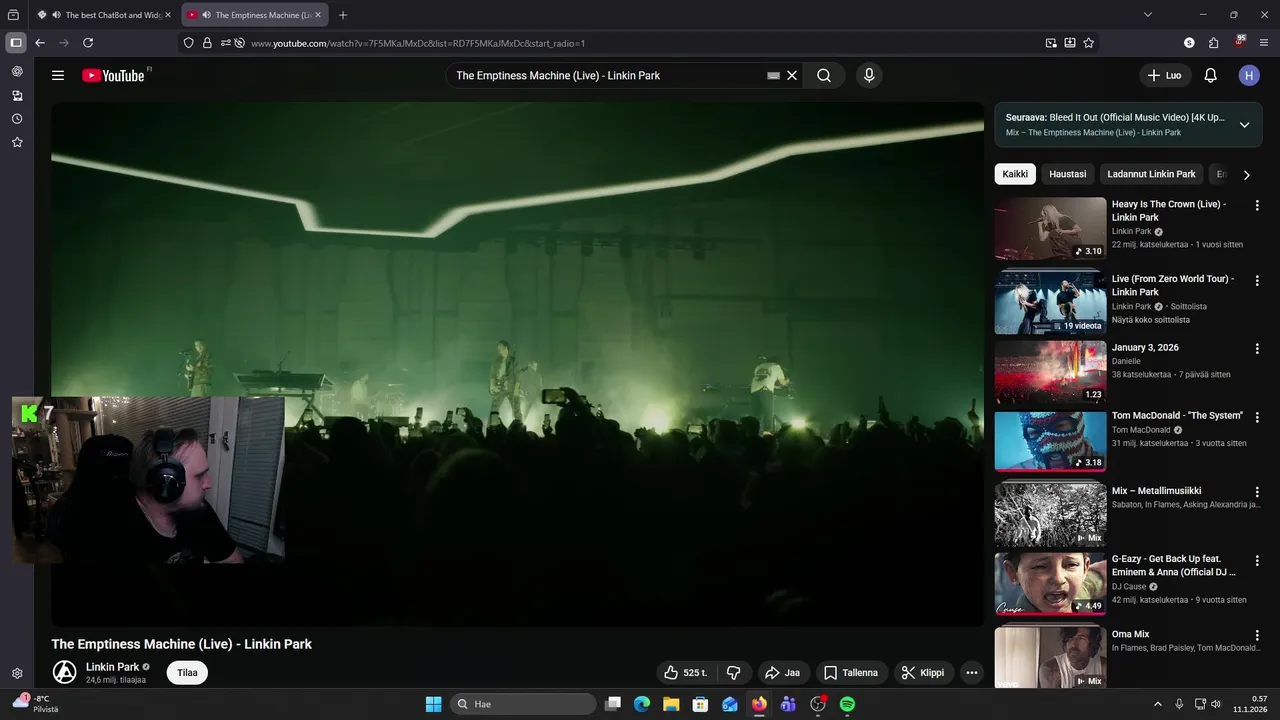
Task: Clear the YouTube search box text
Action: click(792, 75)
